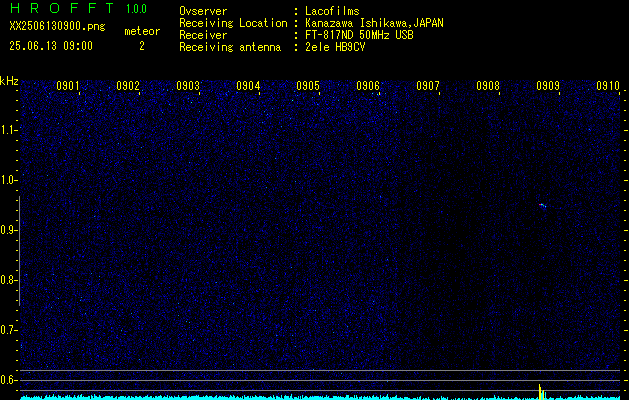This screenshot has width=629, height=400.
Task: Click the Receiver label
Action: [x=203, y=35]
